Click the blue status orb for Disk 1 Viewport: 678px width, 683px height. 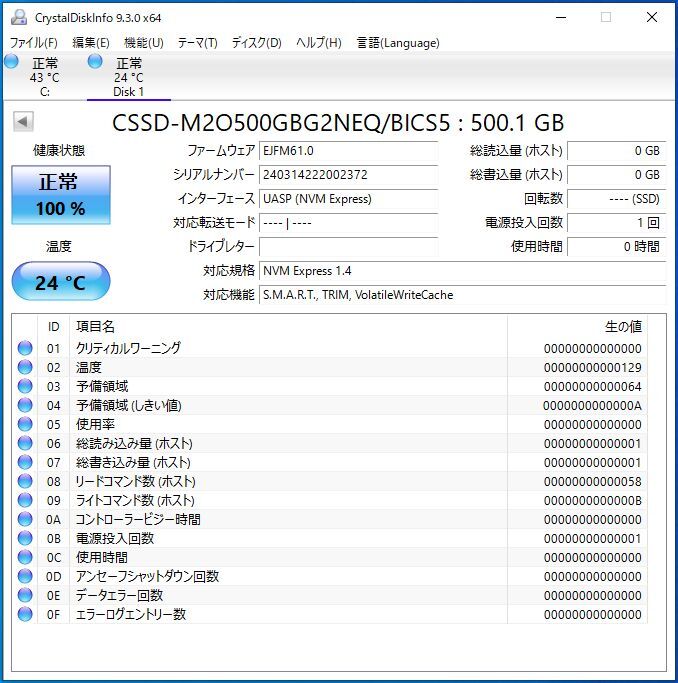95,62
